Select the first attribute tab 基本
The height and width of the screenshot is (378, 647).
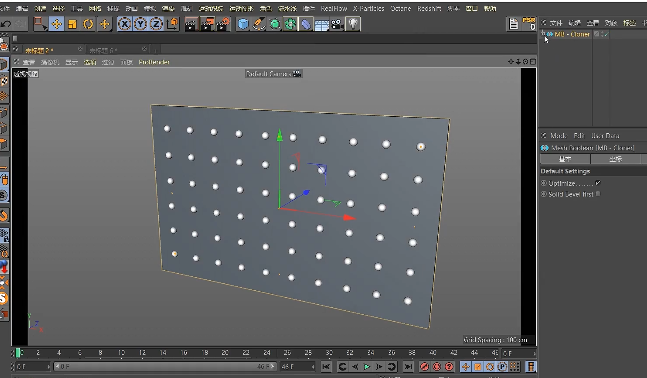(565, 159)
